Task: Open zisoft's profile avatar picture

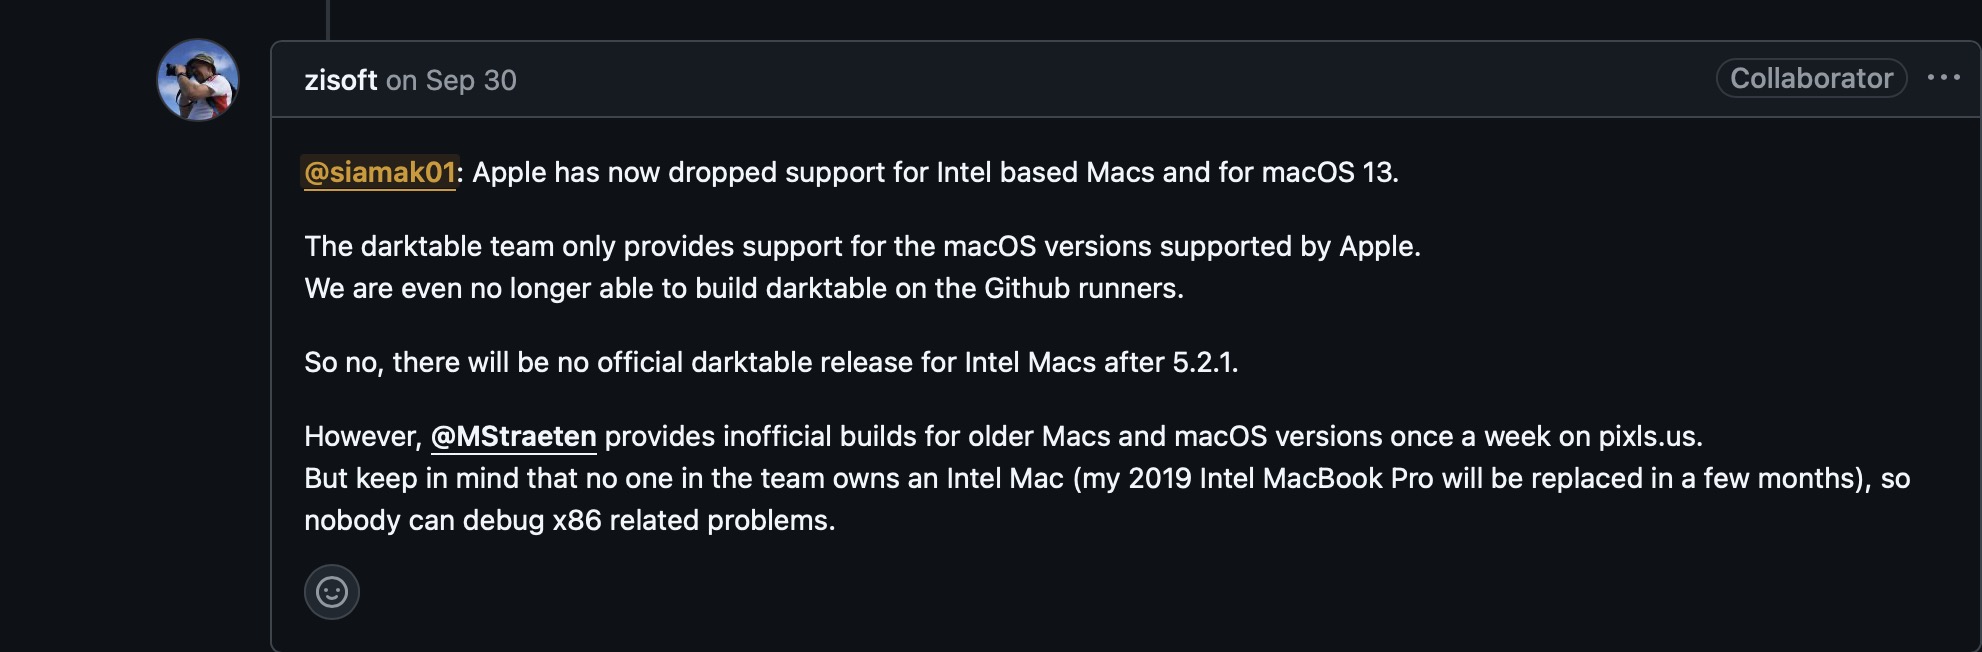Action: [x=197, y=80]
